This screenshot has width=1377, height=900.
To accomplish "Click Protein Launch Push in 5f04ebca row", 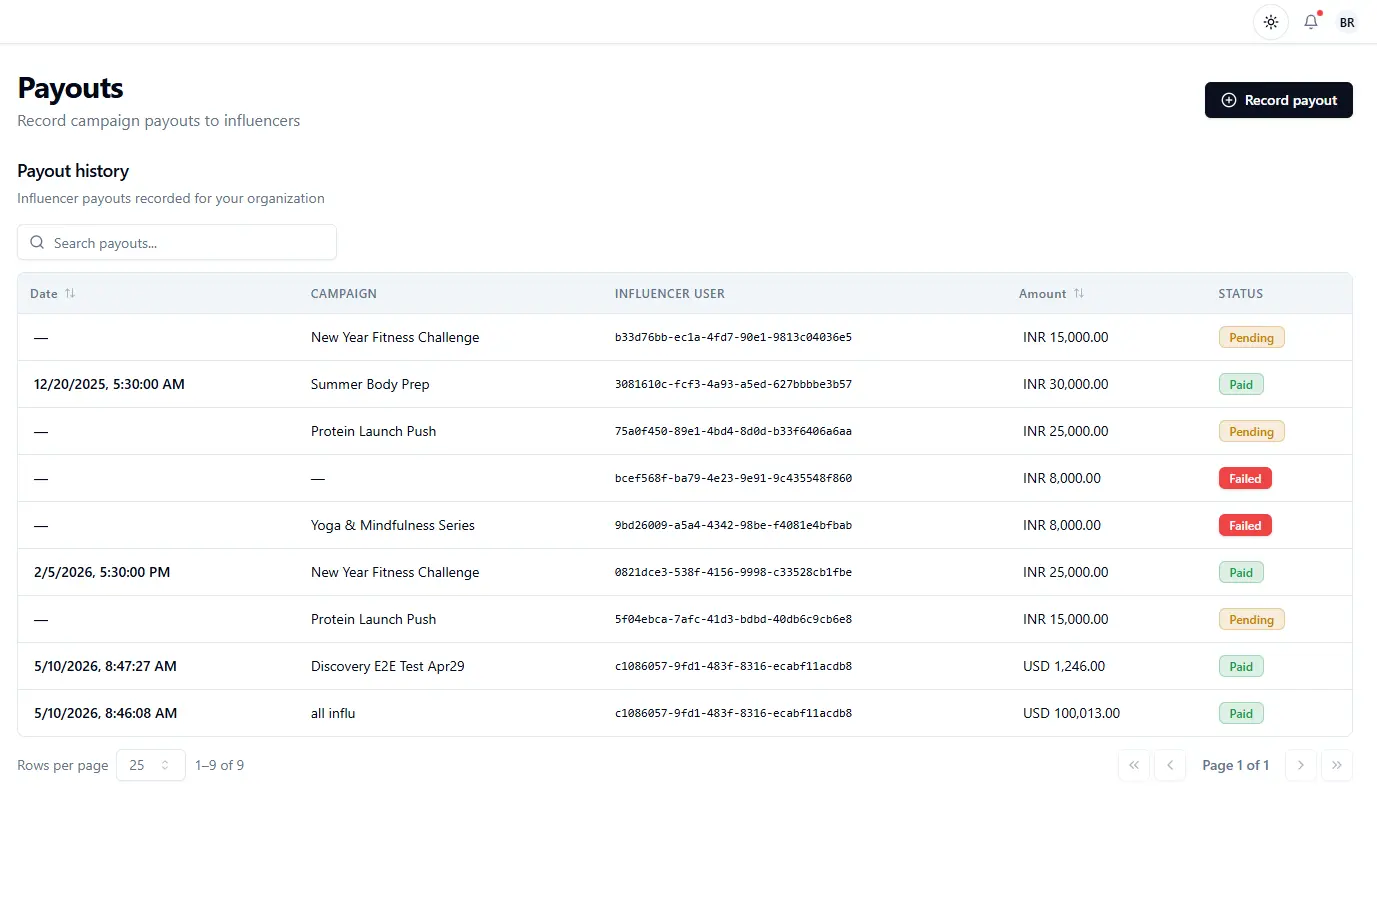I will point(373,619).
